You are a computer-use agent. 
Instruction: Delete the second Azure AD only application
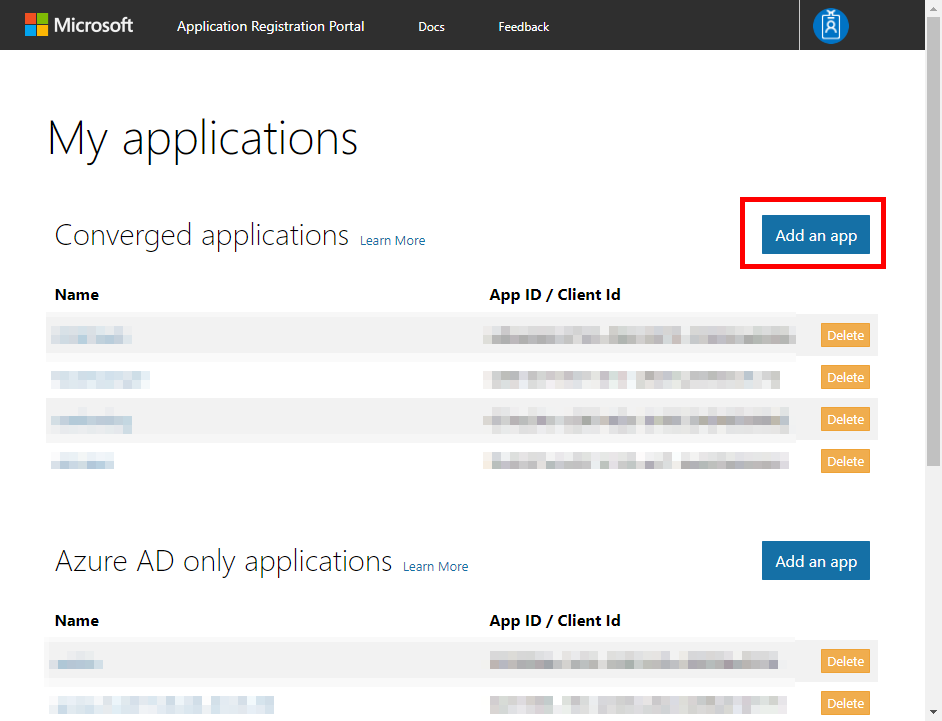click(x=845, y=703)
